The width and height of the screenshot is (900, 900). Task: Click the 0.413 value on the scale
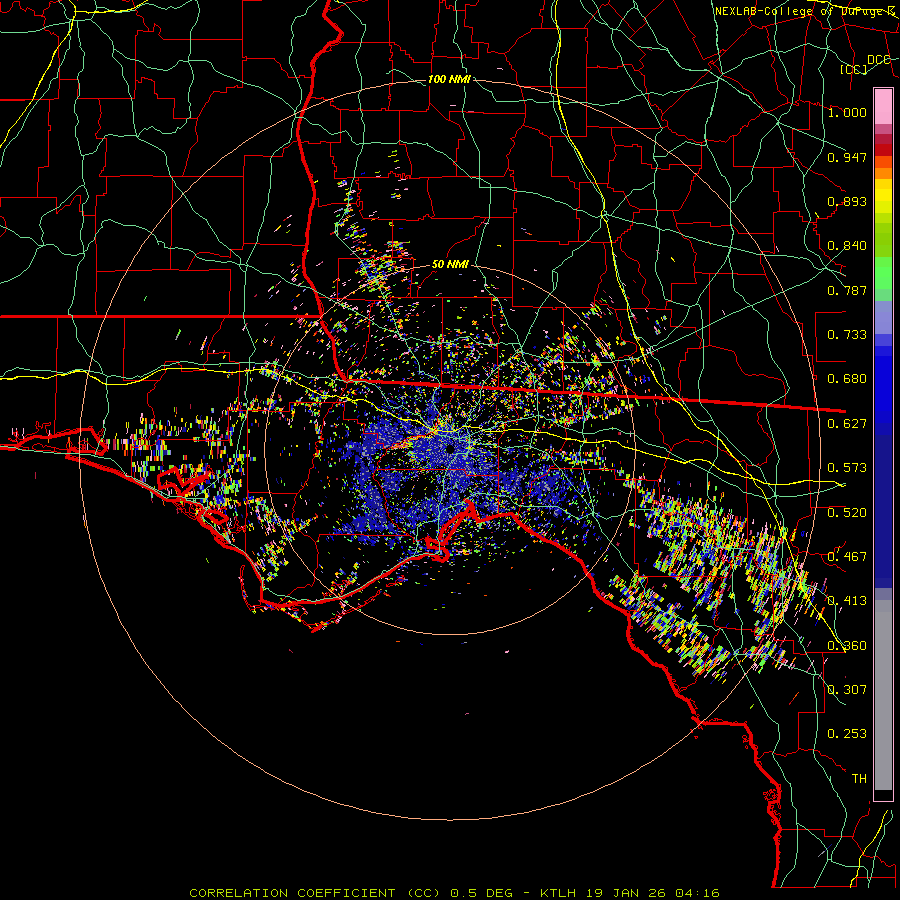click(847, 601)
